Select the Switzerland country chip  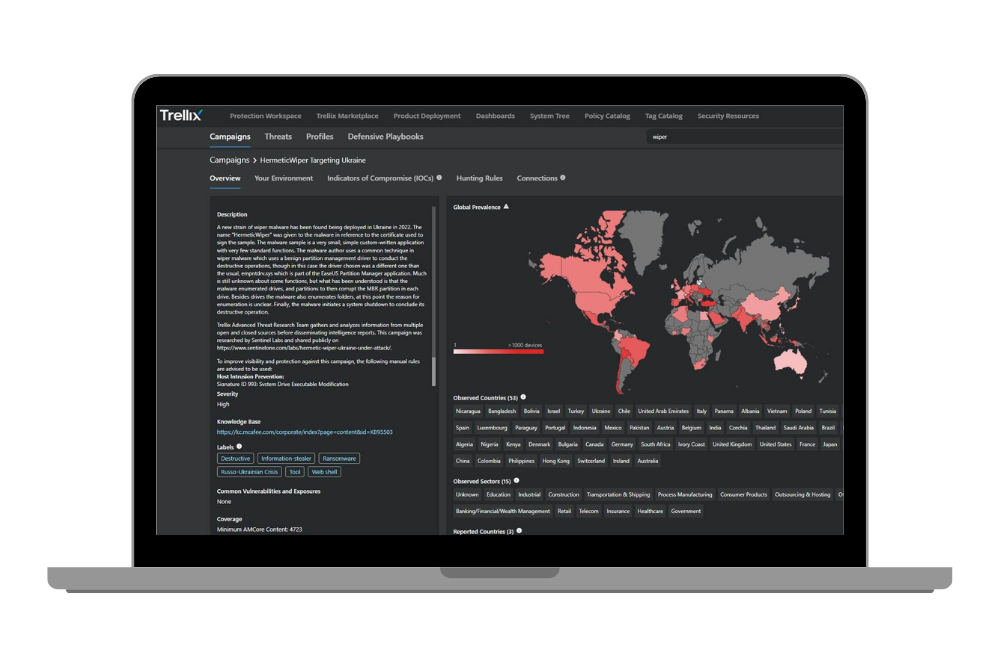pos(591,461)
